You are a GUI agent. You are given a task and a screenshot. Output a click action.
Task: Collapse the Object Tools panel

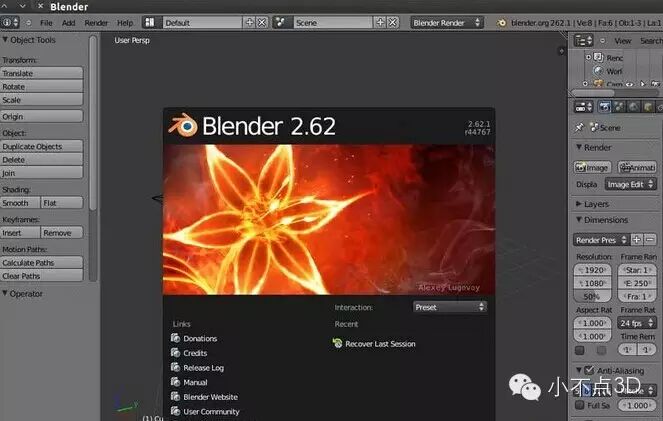[x=5, y=40]
